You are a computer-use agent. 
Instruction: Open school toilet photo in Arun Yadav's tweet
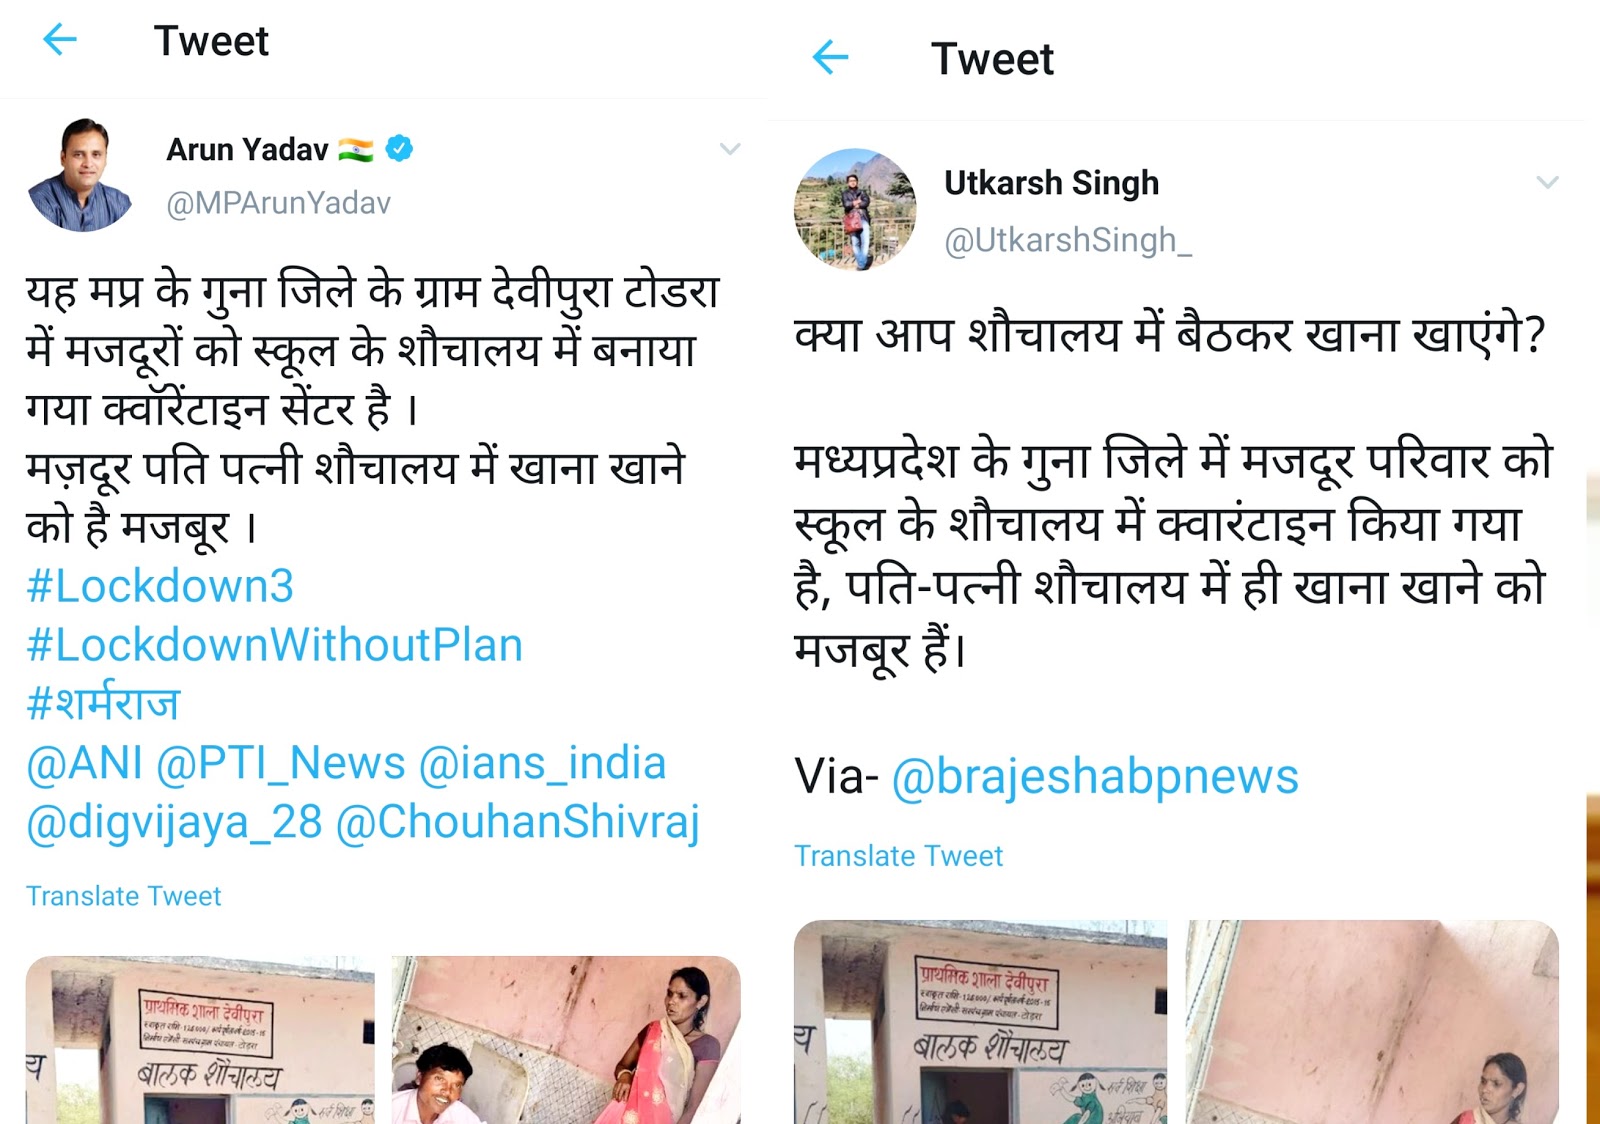(x=200, y=1040)
